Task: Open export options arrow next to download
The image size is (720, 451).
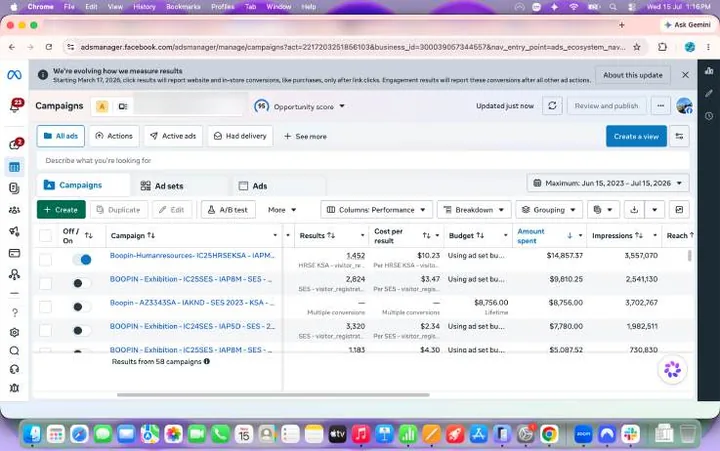Action: click(654, 210)
